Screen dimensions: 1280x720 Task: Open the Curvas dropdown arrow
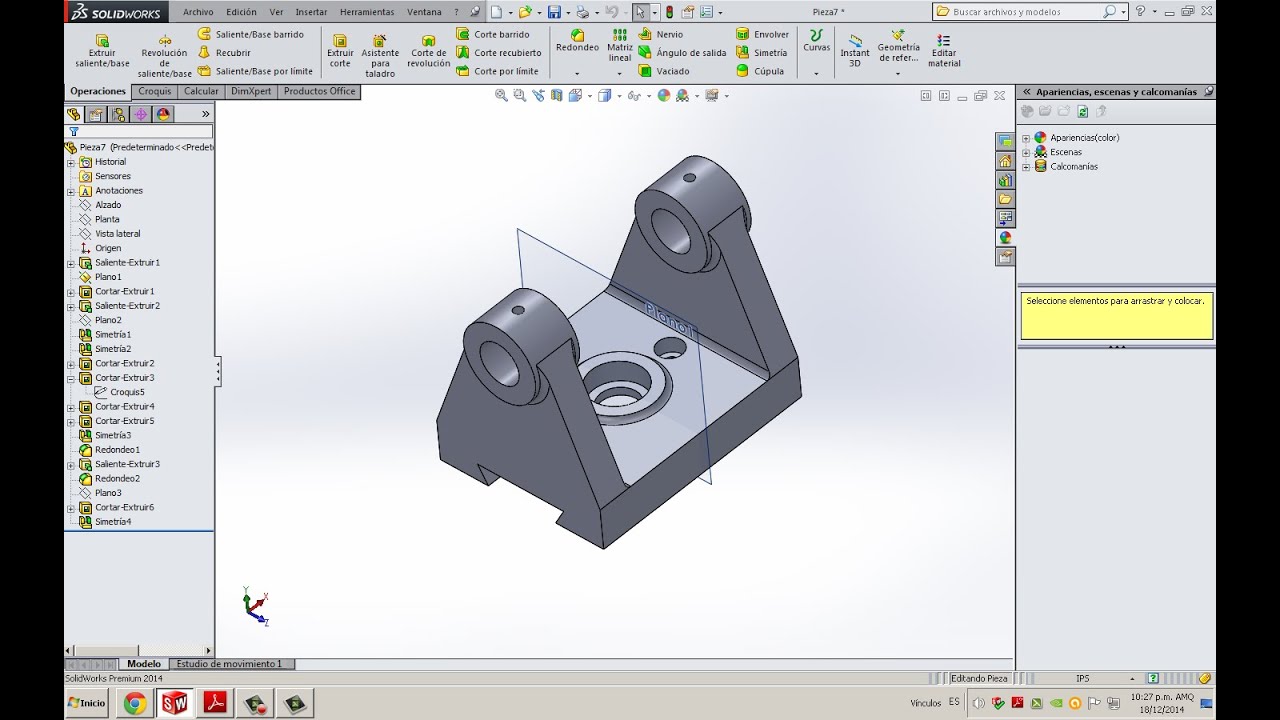click(x=816, y=73)
